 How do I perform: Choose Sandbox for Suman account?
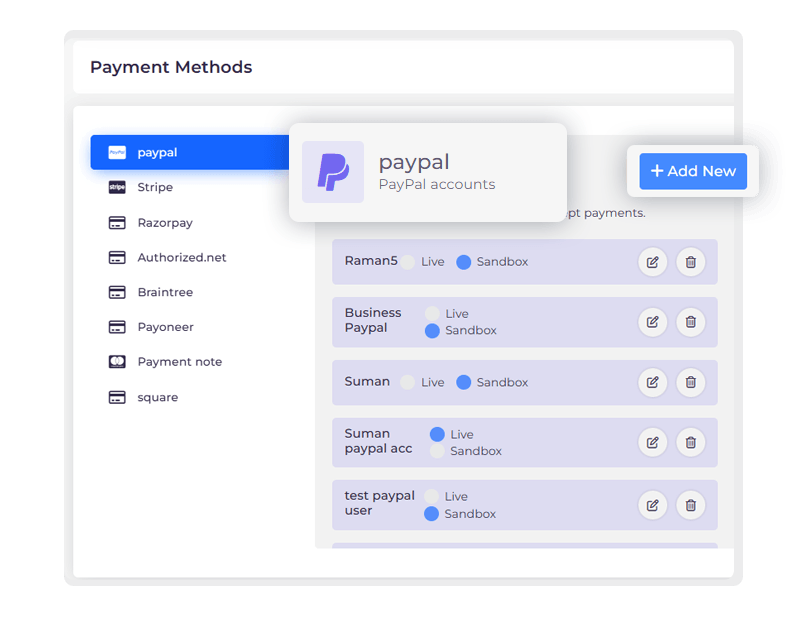(x=464, y=382)
